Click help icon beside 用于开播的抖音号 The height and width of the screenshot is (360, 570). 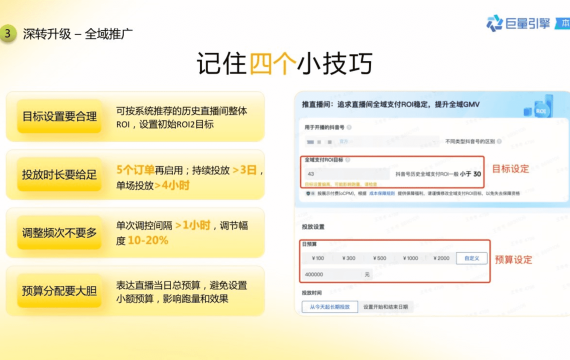point(349,127)
